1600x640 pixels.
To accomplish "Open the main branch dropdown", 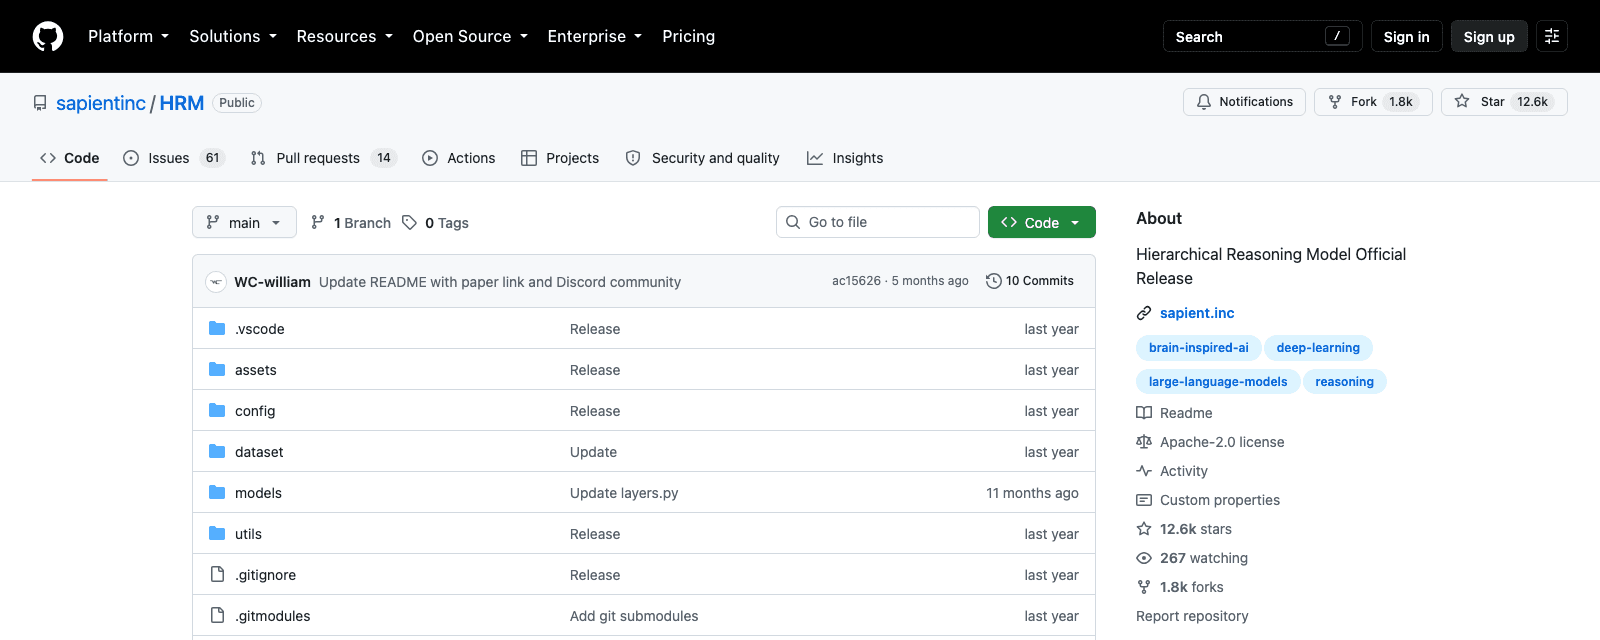I will coord(244,222).
